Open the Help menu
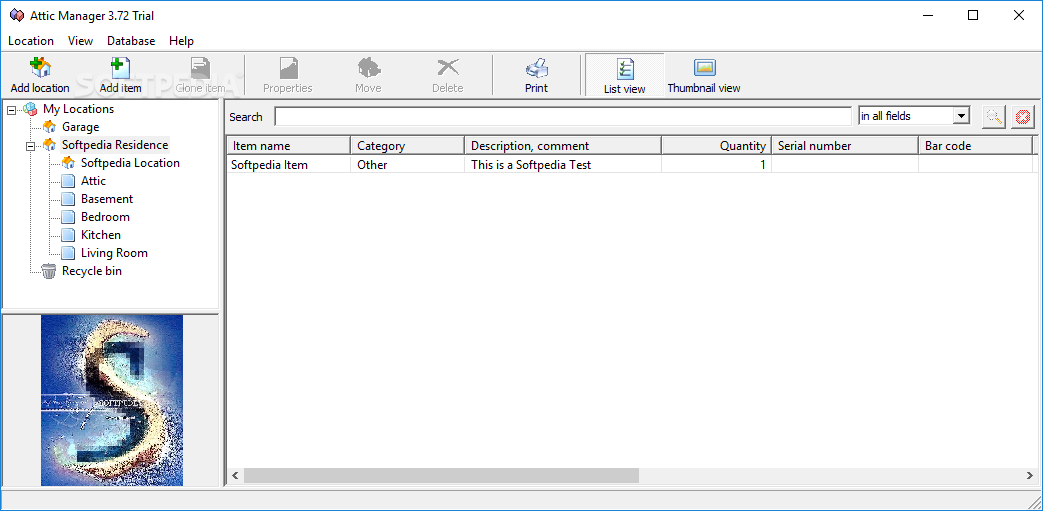 (181, 41)
